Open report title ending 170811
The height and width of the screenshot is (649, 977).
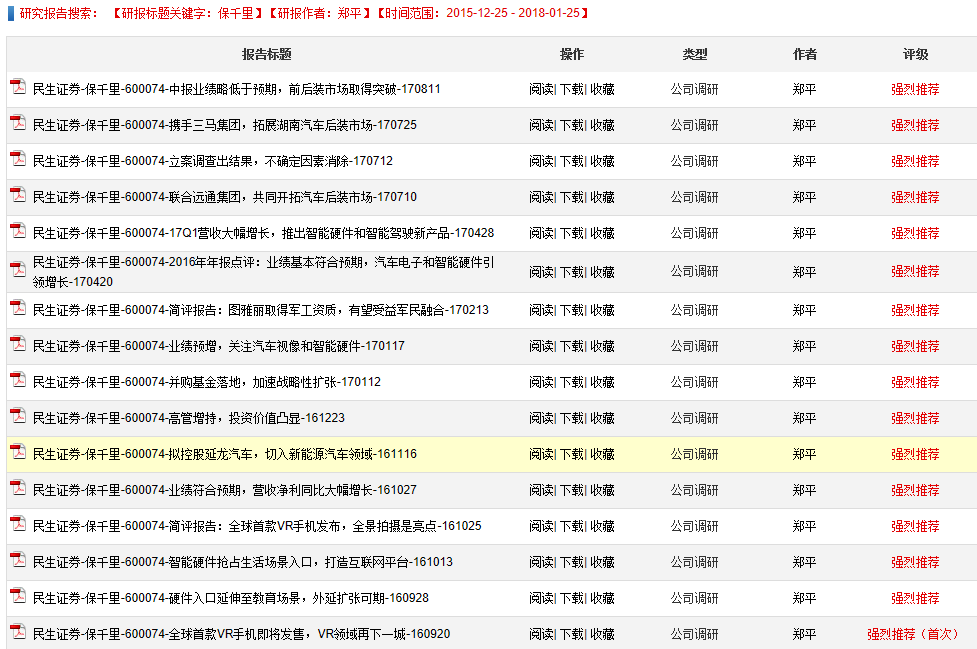[236, 89]
